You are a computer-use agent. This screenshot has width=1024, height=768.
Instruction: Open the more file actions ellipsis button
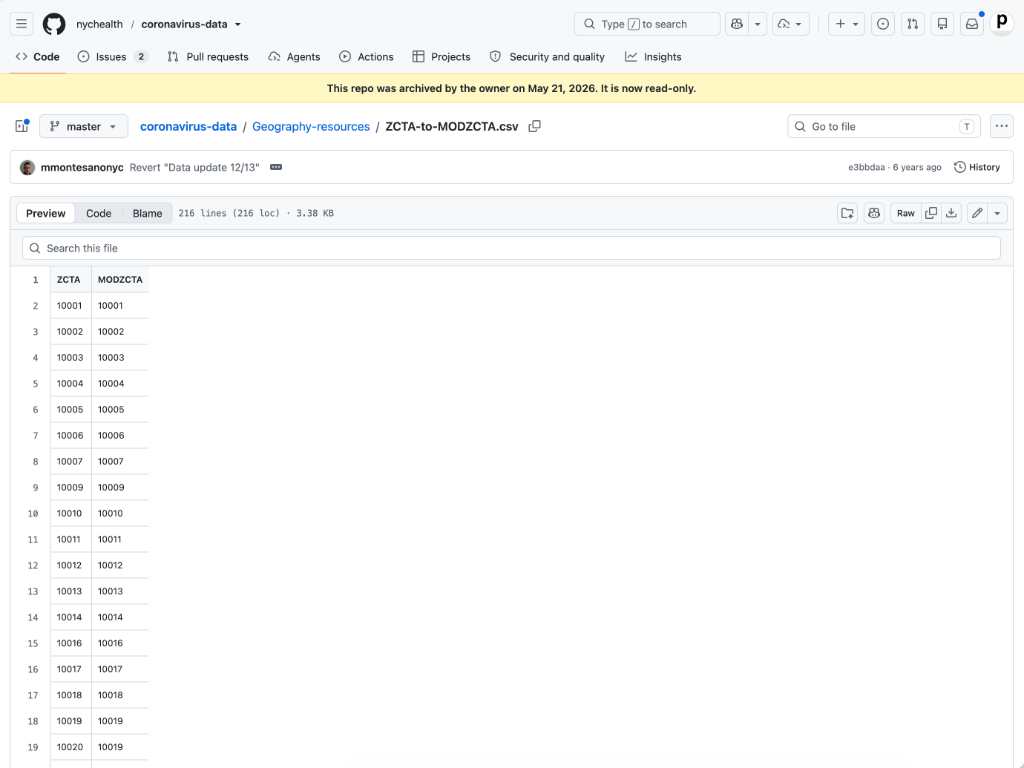(1002, 126)
